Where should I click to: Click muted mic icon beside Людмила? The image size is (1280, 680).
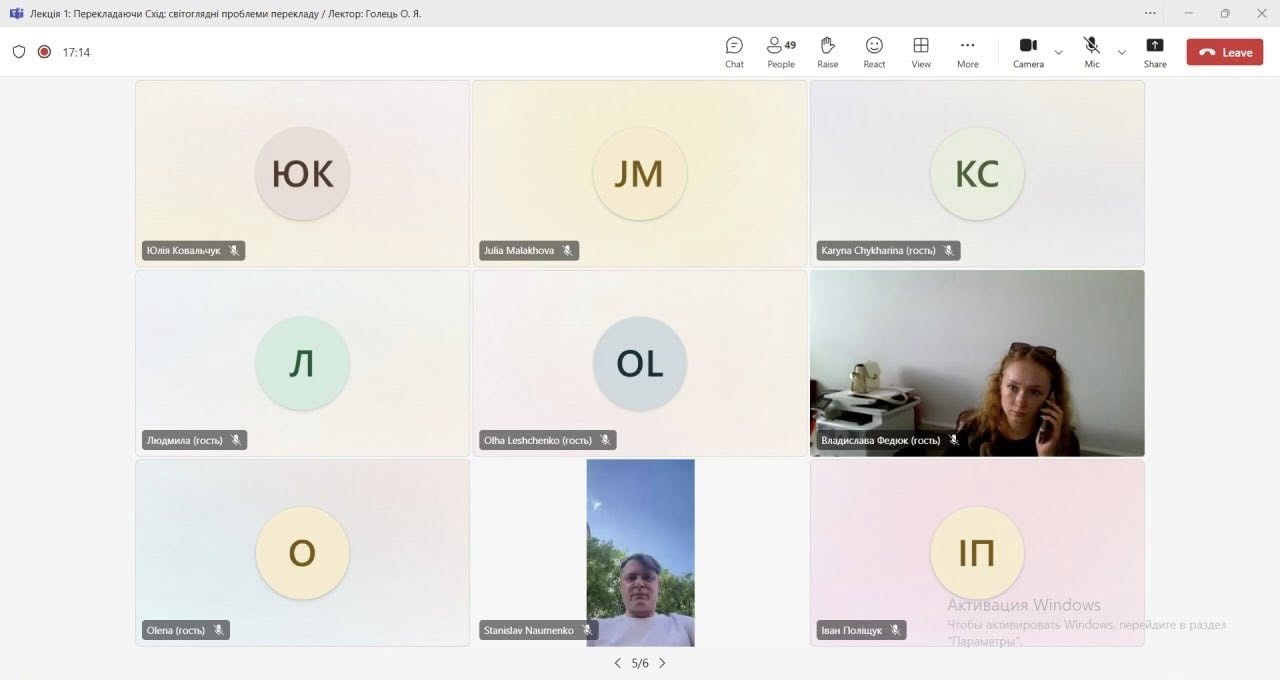pos(236,440)
